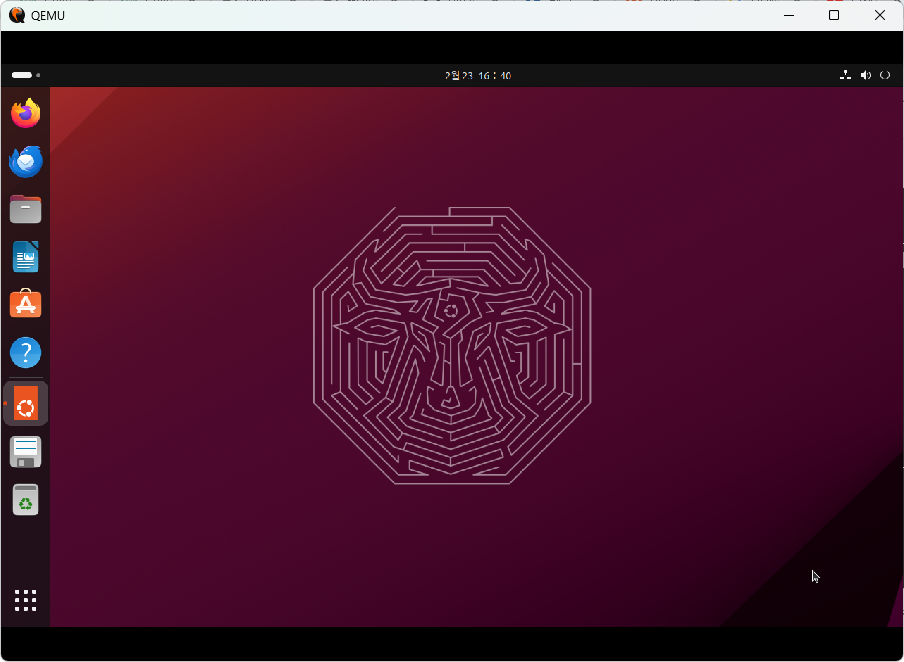Screen dimensions: 904x662
Task: Click the QEMU logo in title bar
Action: 17,15
